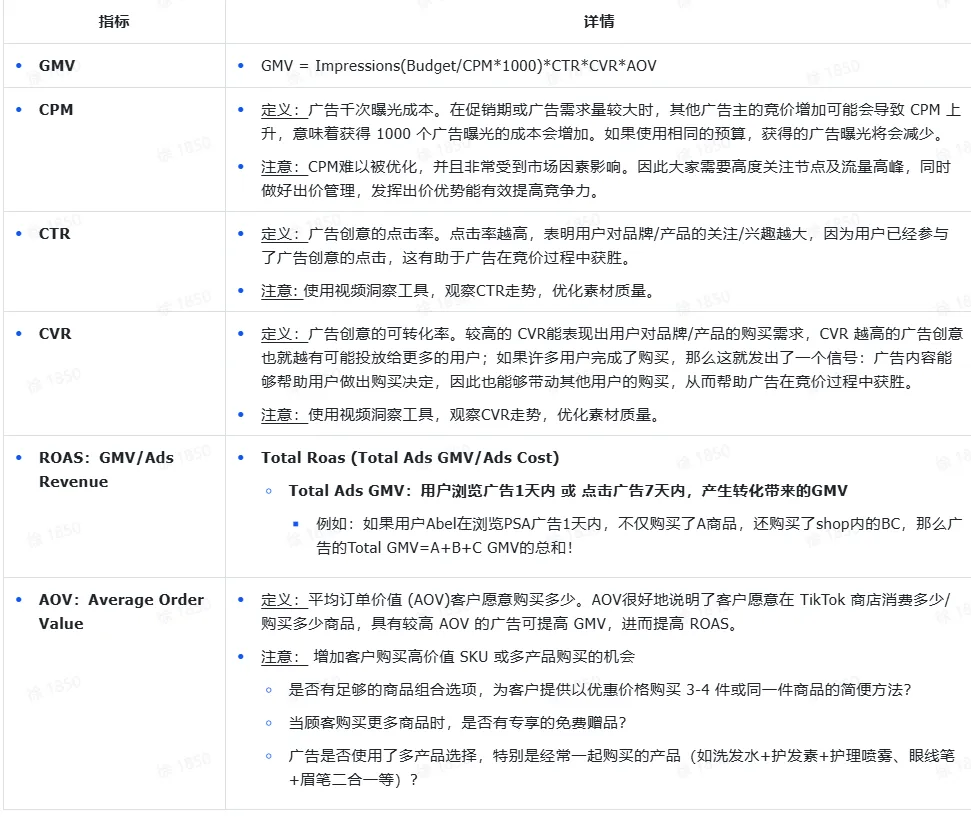This screenshot has height=817, width=971.
Task: Click the Total Roas (Total Ads GMV/Ads Cost) heading
Action: pos(410,458)
